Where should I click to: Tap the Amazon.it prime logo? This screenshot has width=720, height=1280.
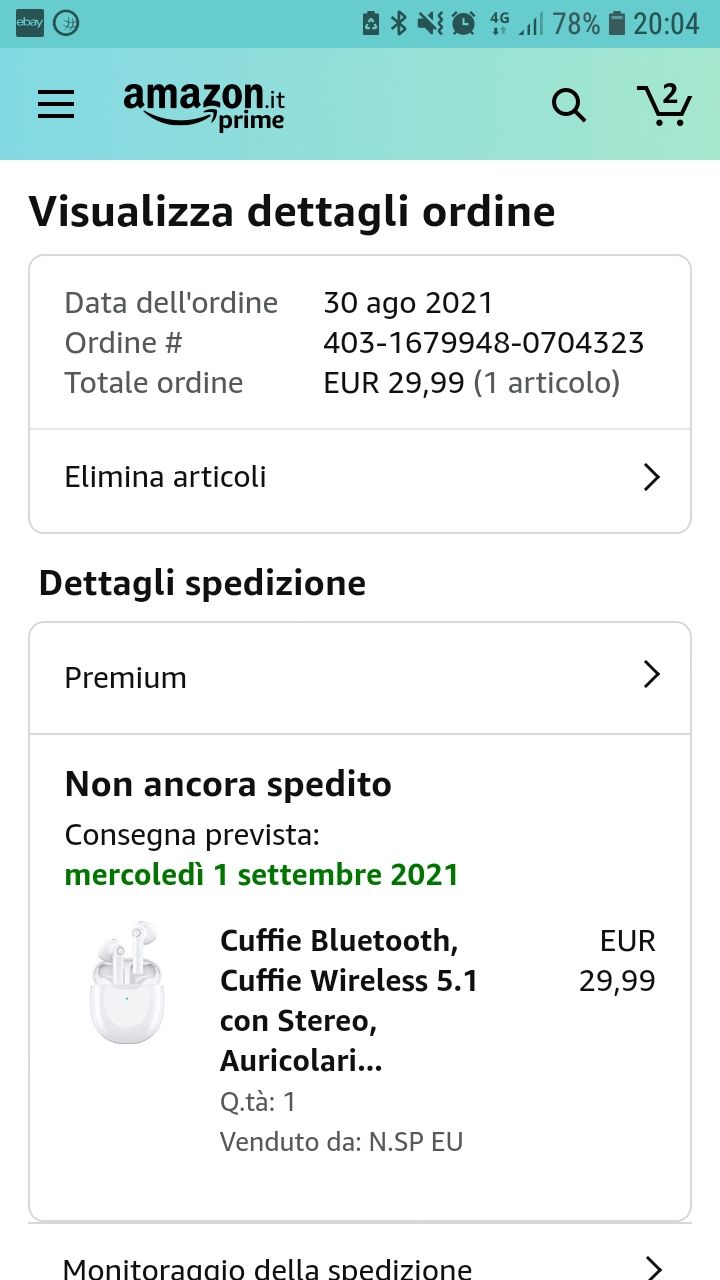click(x=205, y=105)
